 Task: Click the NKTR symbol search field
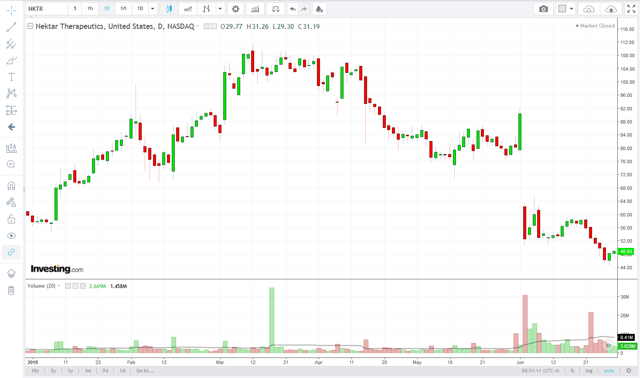tap(47, 9)
